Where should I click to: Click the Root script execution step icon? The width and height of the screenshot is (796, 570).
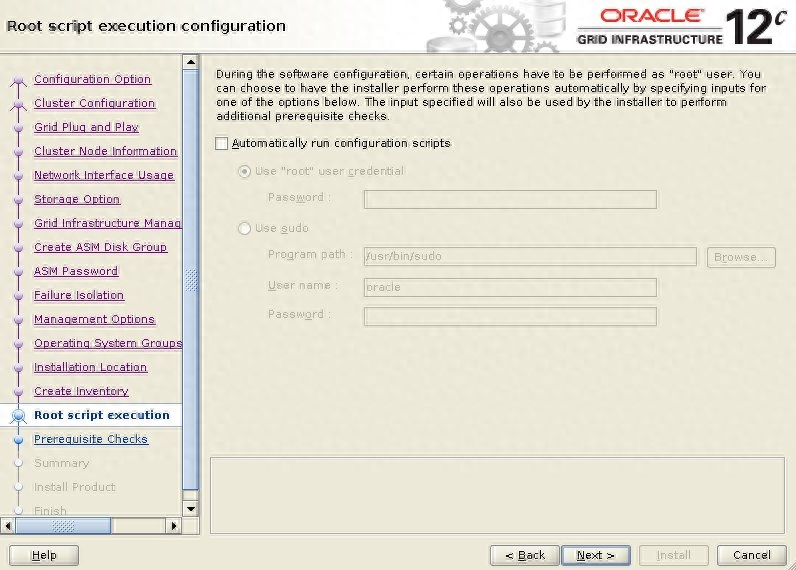[x=17, y=416]
